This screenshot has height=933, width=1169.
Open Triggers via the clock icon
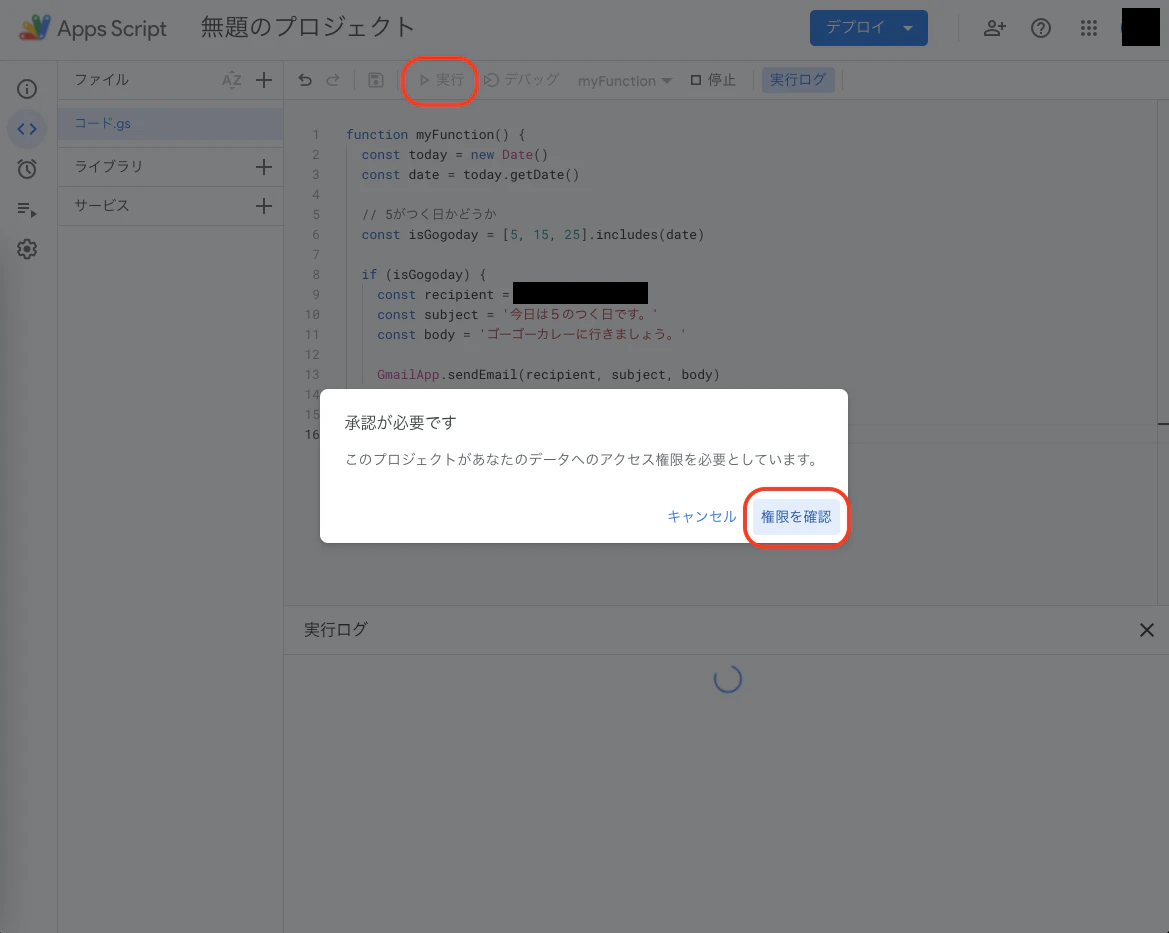click(27, 168)
